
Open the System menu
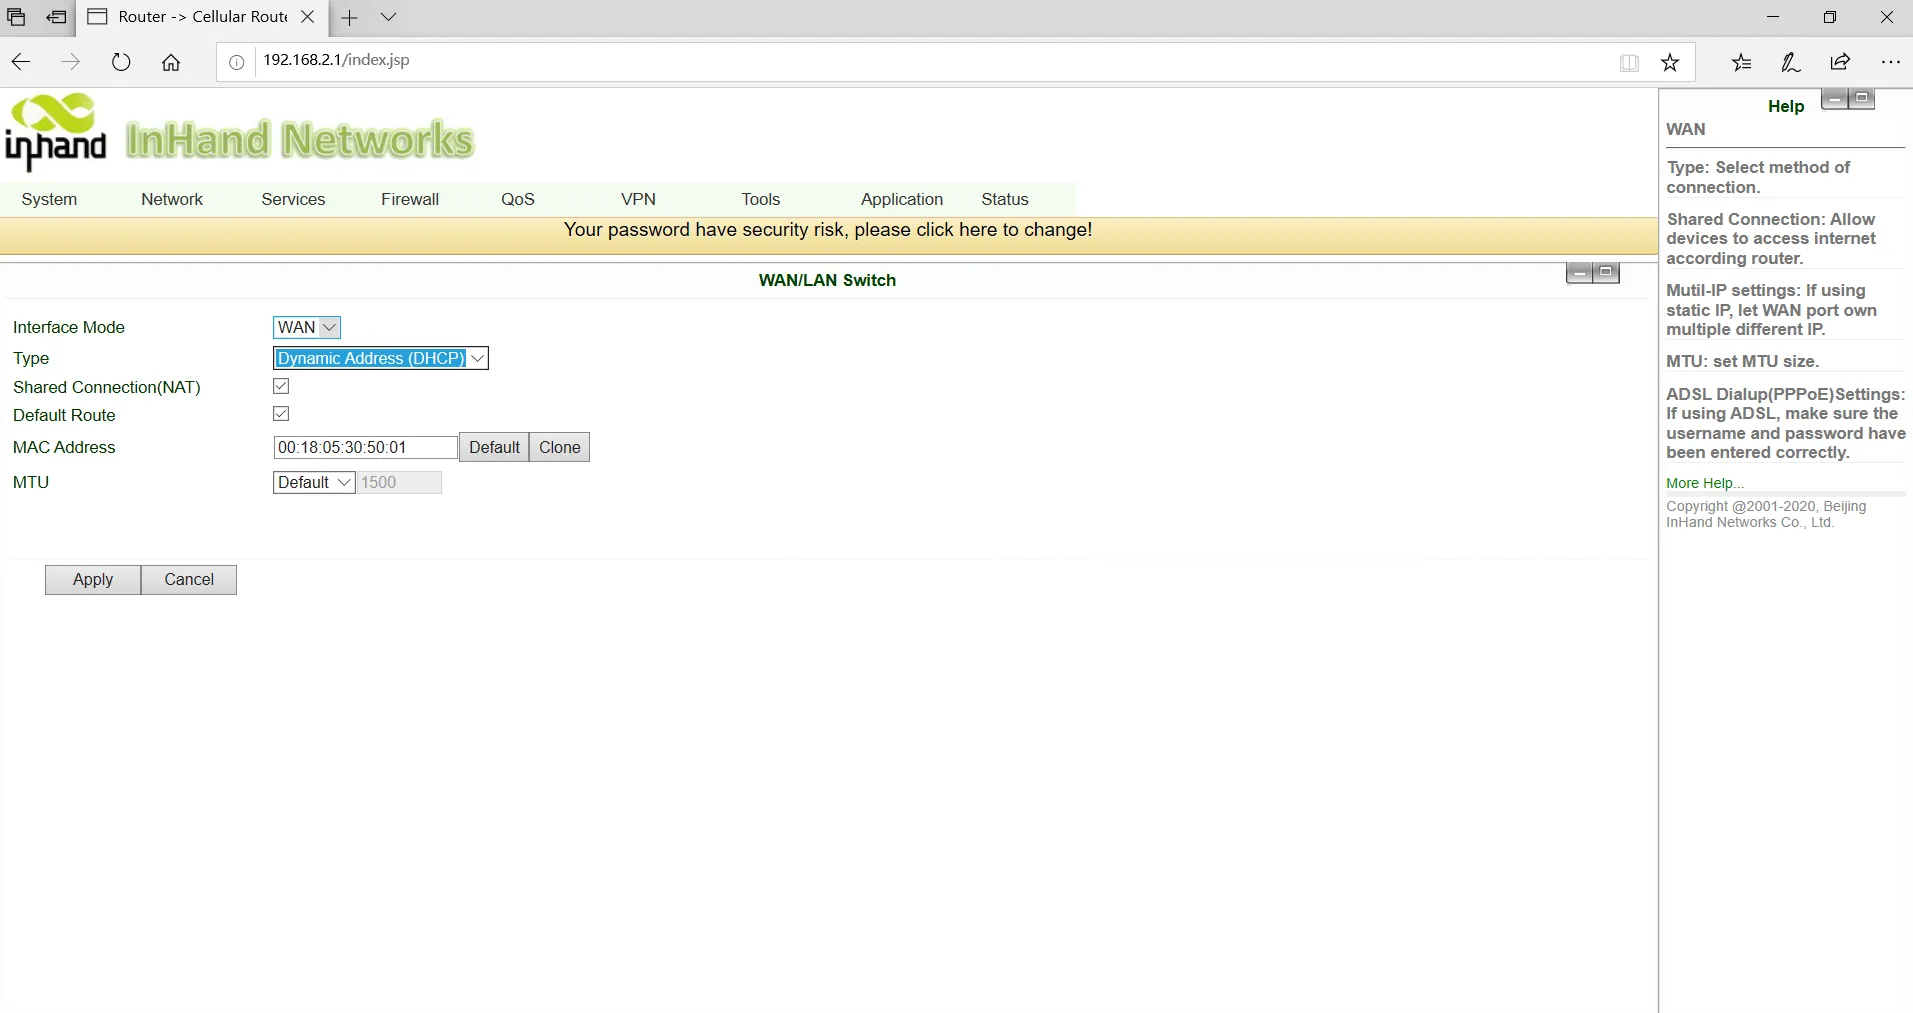(49, 199)
